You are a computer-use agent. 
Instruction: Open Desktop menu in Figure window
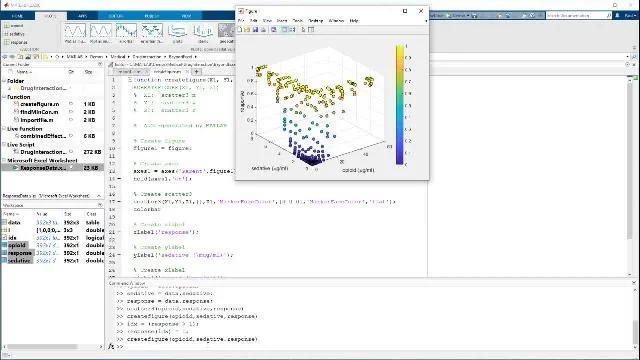pyautogui.click(x=315, y=20)
